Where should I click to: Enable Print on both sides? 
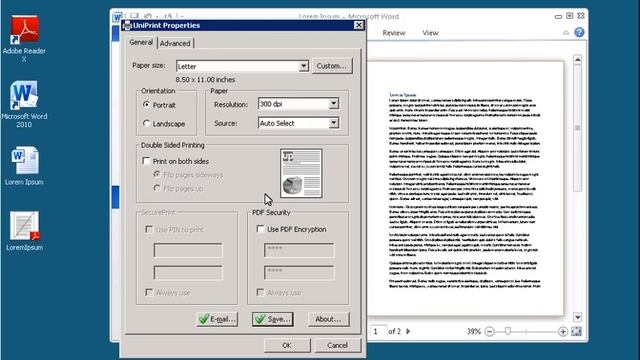point(146,161)
